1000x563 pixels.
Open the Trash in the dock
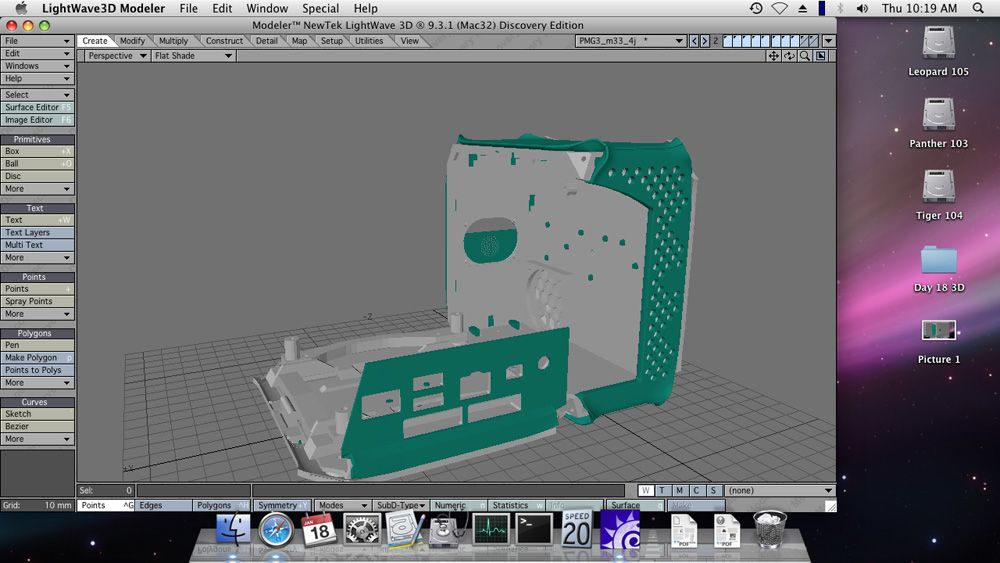770,529
